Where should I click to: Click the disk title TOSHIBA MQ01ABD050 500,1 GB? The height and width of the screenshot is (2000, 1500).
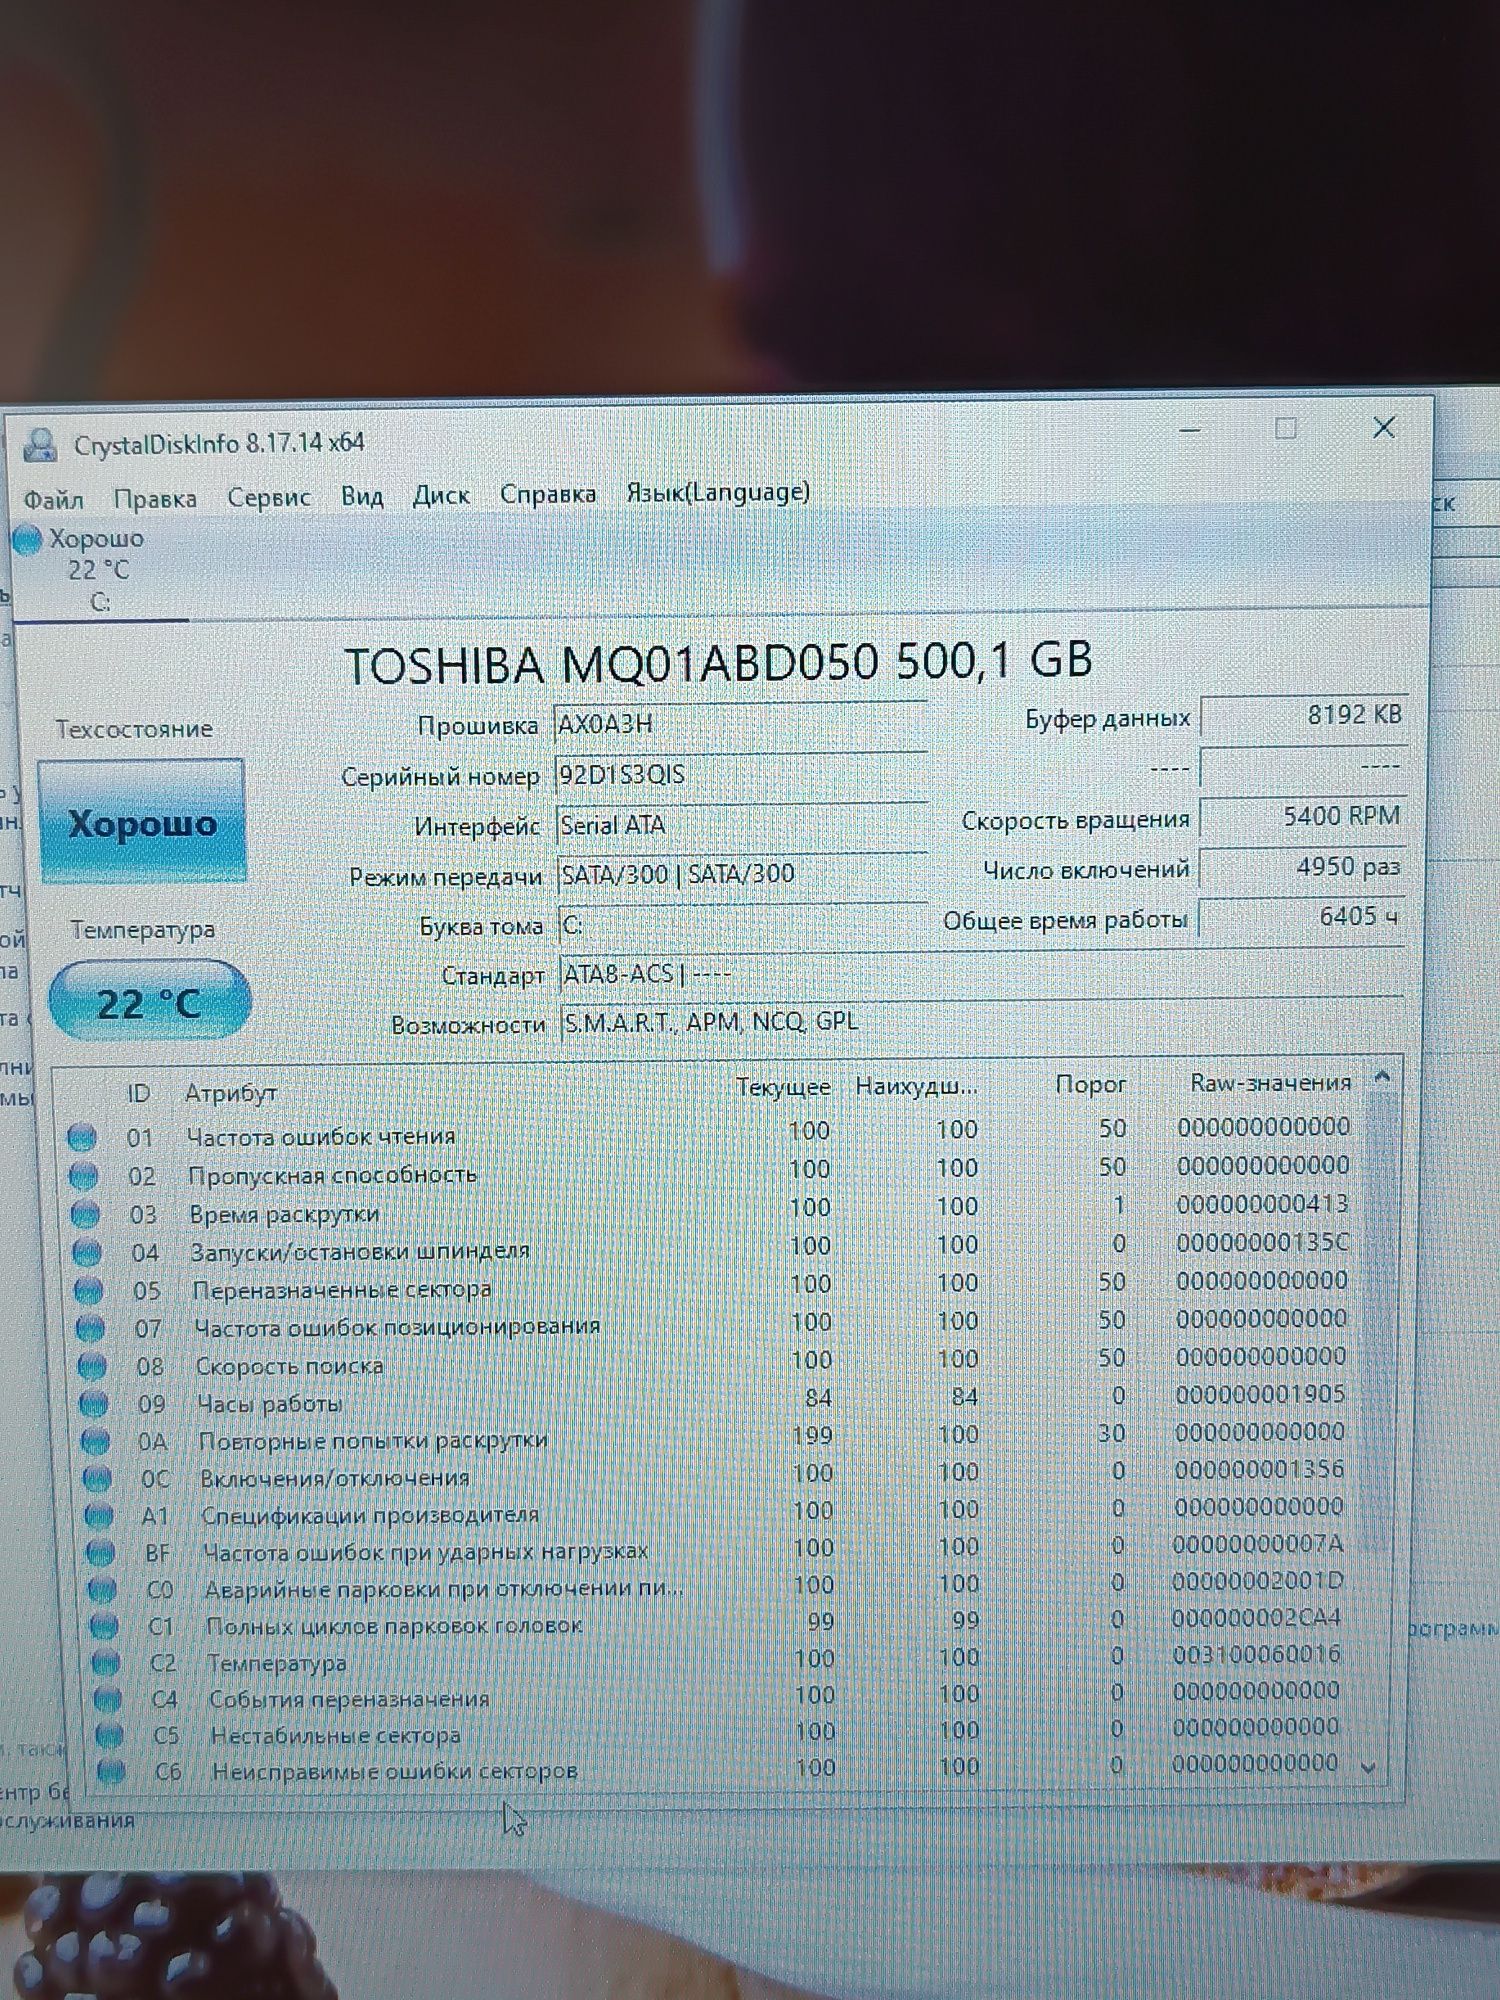click(x=718, y=664)
